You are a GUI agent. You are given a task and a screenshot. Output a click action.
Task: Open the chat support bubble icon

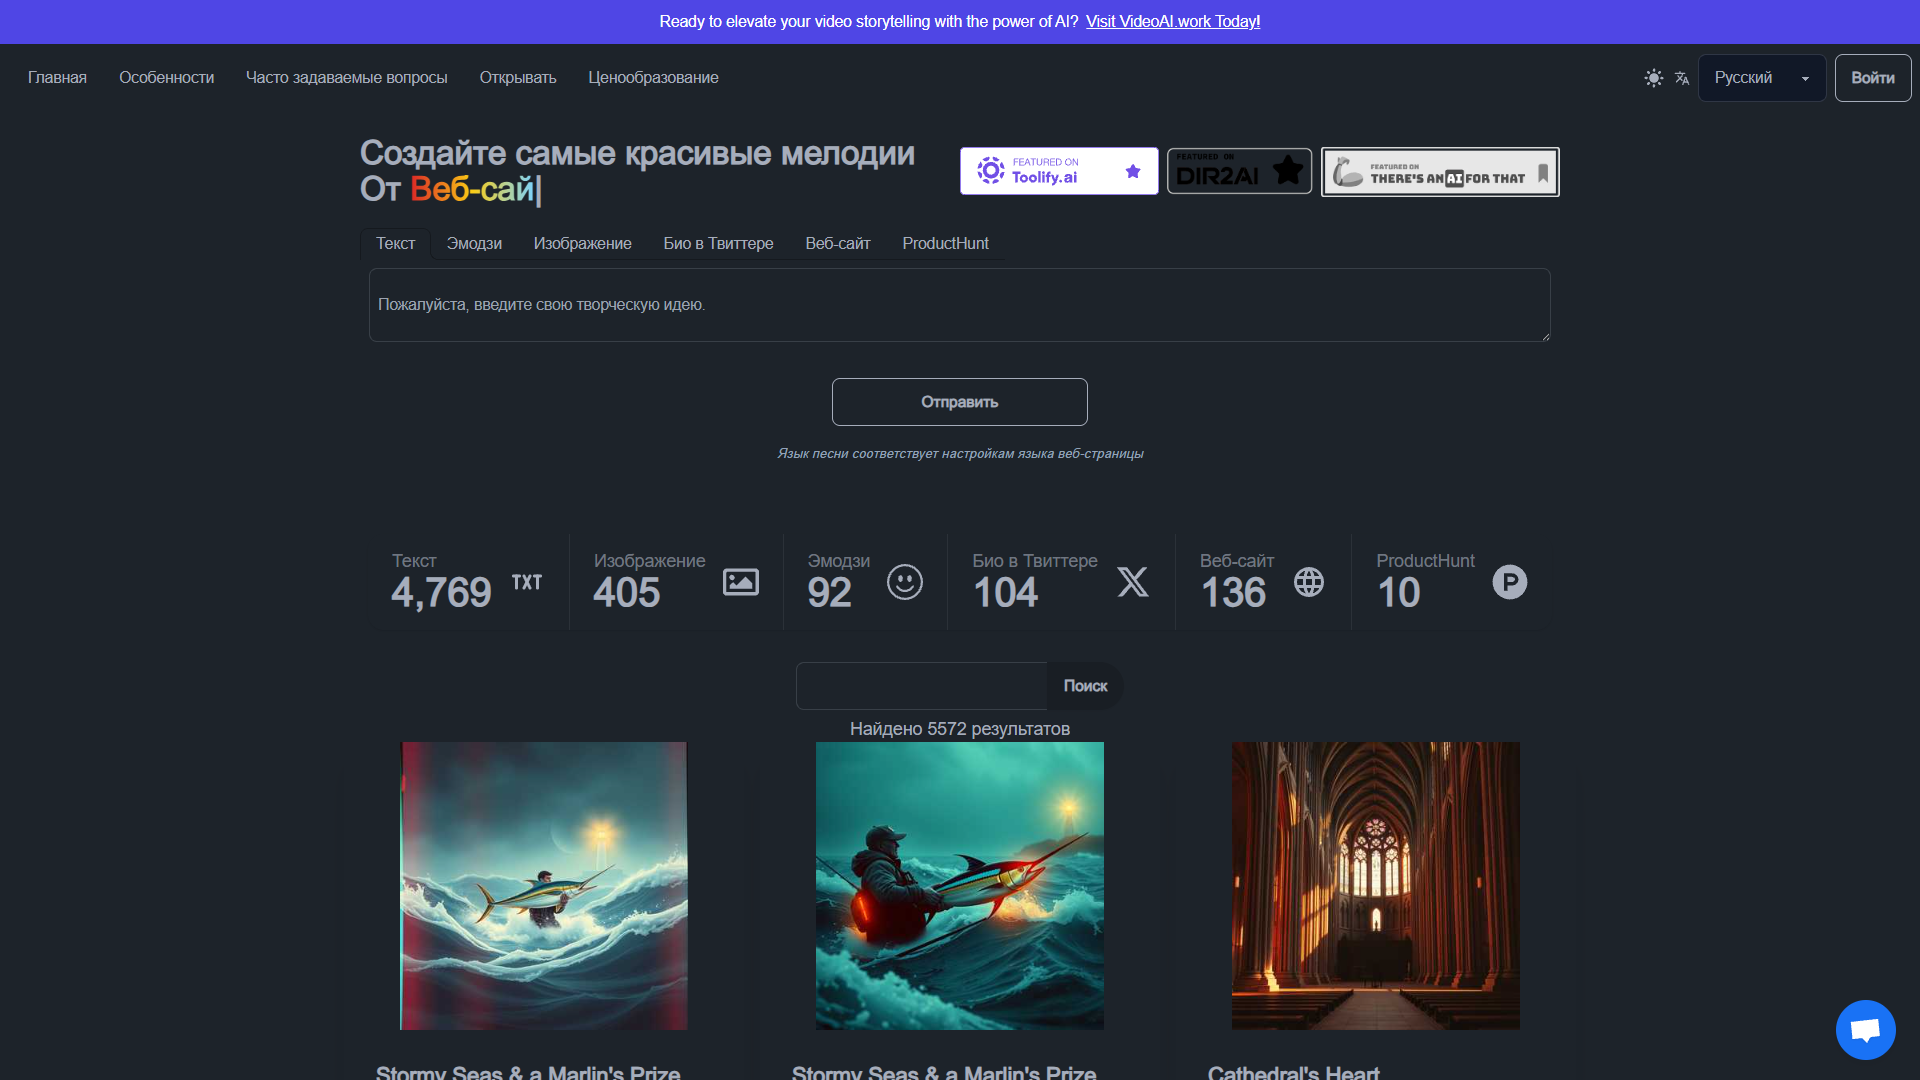1865,1029
